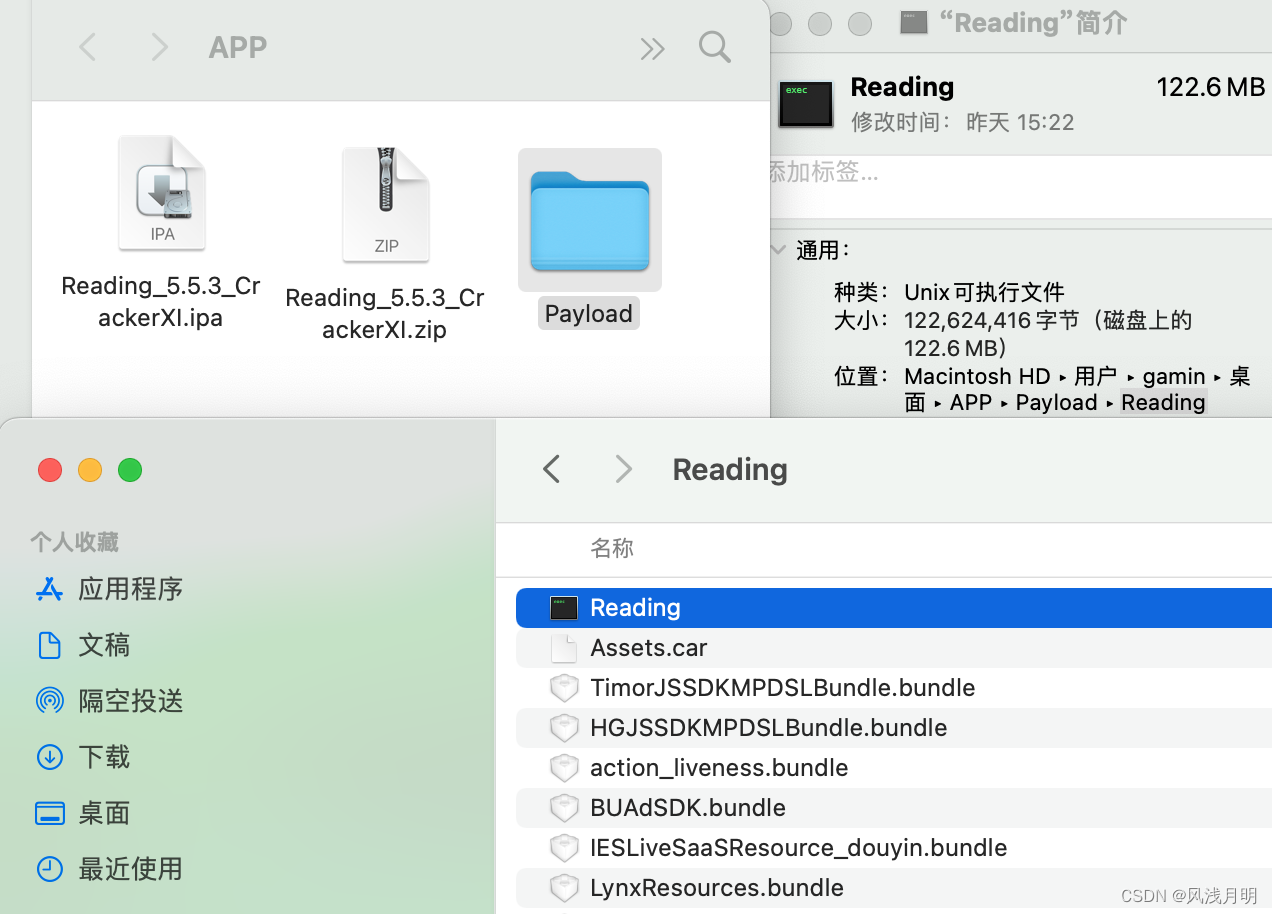
Task: Expand the toolbar overflow chevrons in APP window
Action: coord(652,48)
